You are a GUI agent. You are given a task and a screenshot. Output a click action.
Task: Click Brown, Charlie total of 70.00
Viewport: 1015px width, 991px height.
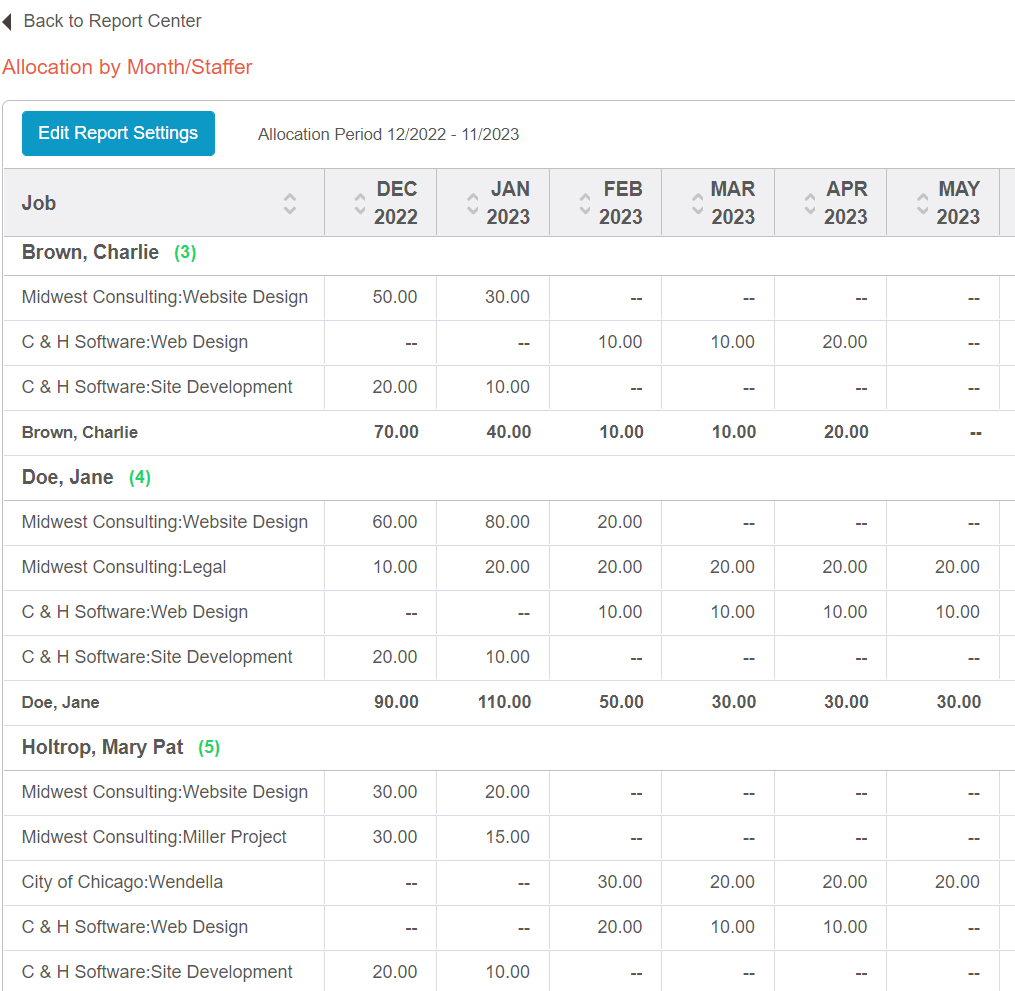point(396,432)
